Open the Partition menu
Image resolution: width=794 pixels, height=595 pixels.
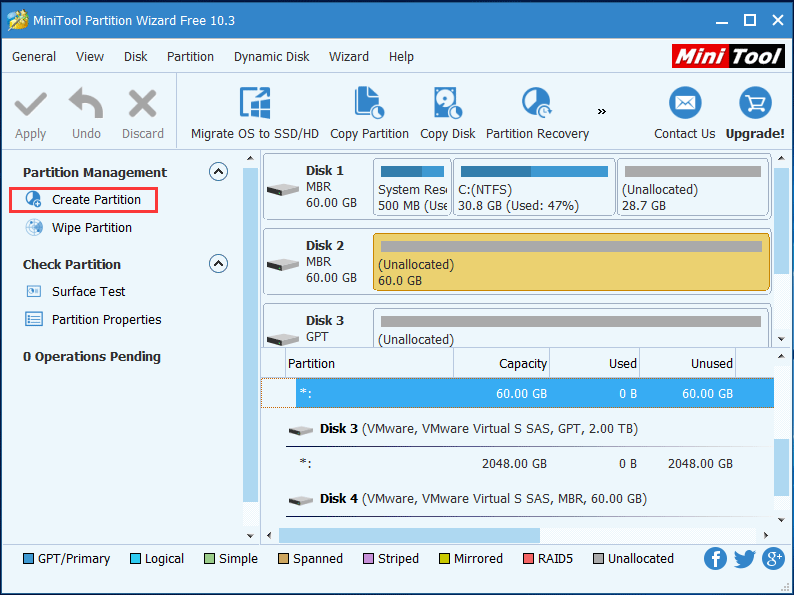coord(190,57)
